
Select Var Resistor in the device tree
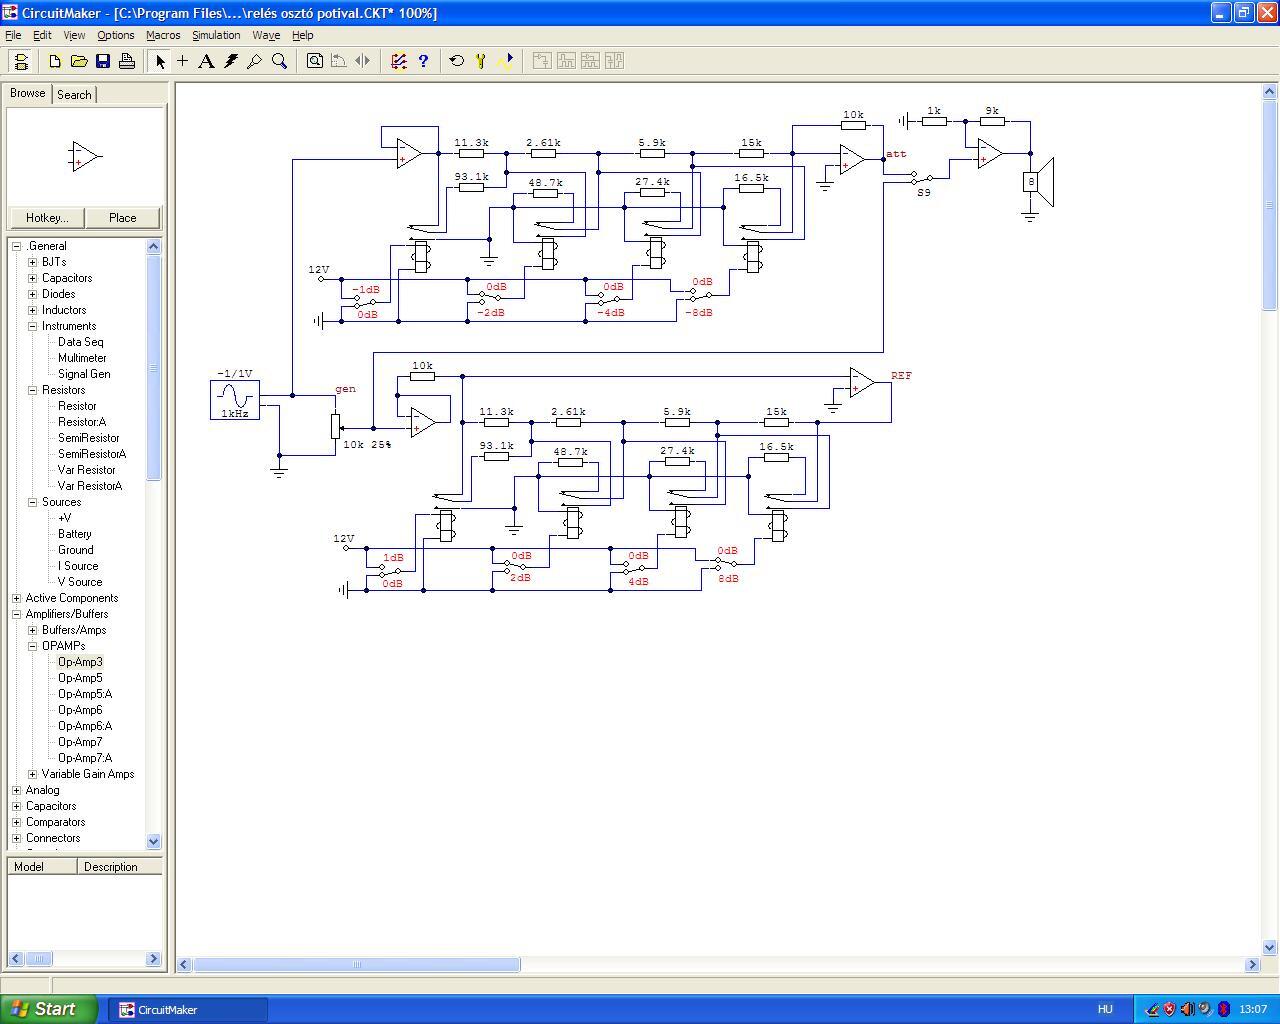coord(87,470)
